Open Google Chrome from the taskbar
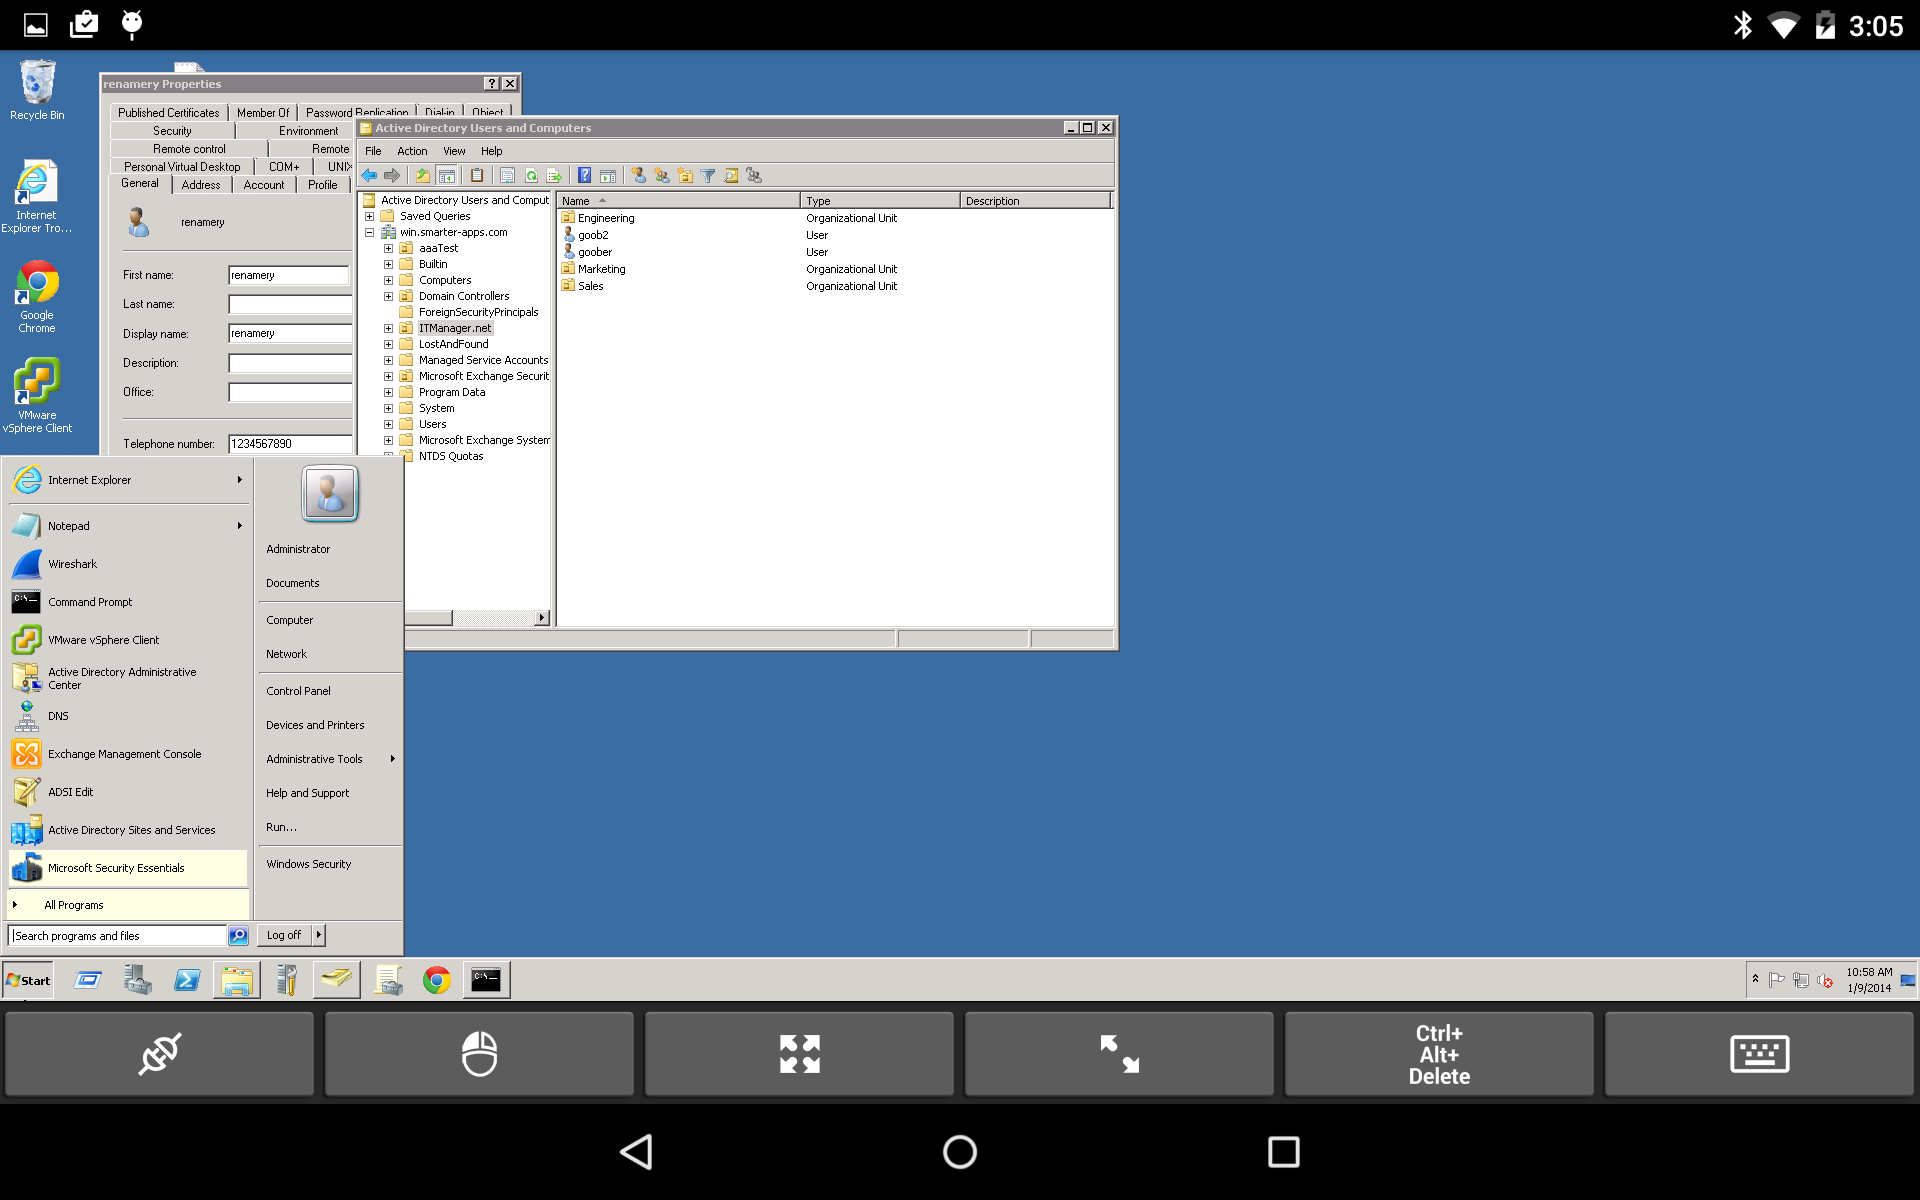Image resolution: width=1920 pixels, height=1200 pixels. (437, 980)
